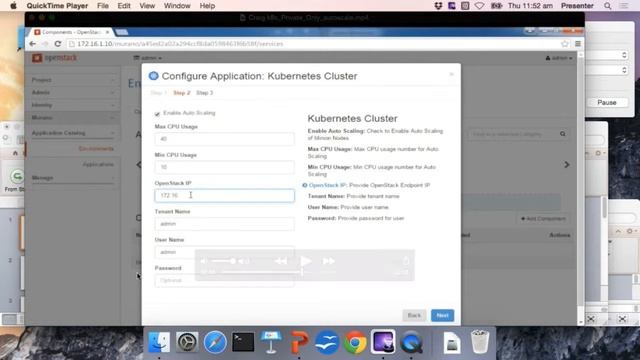640x360 pixels.
Task: Open the admin user dropdown at top right
Action: [559, 58]
